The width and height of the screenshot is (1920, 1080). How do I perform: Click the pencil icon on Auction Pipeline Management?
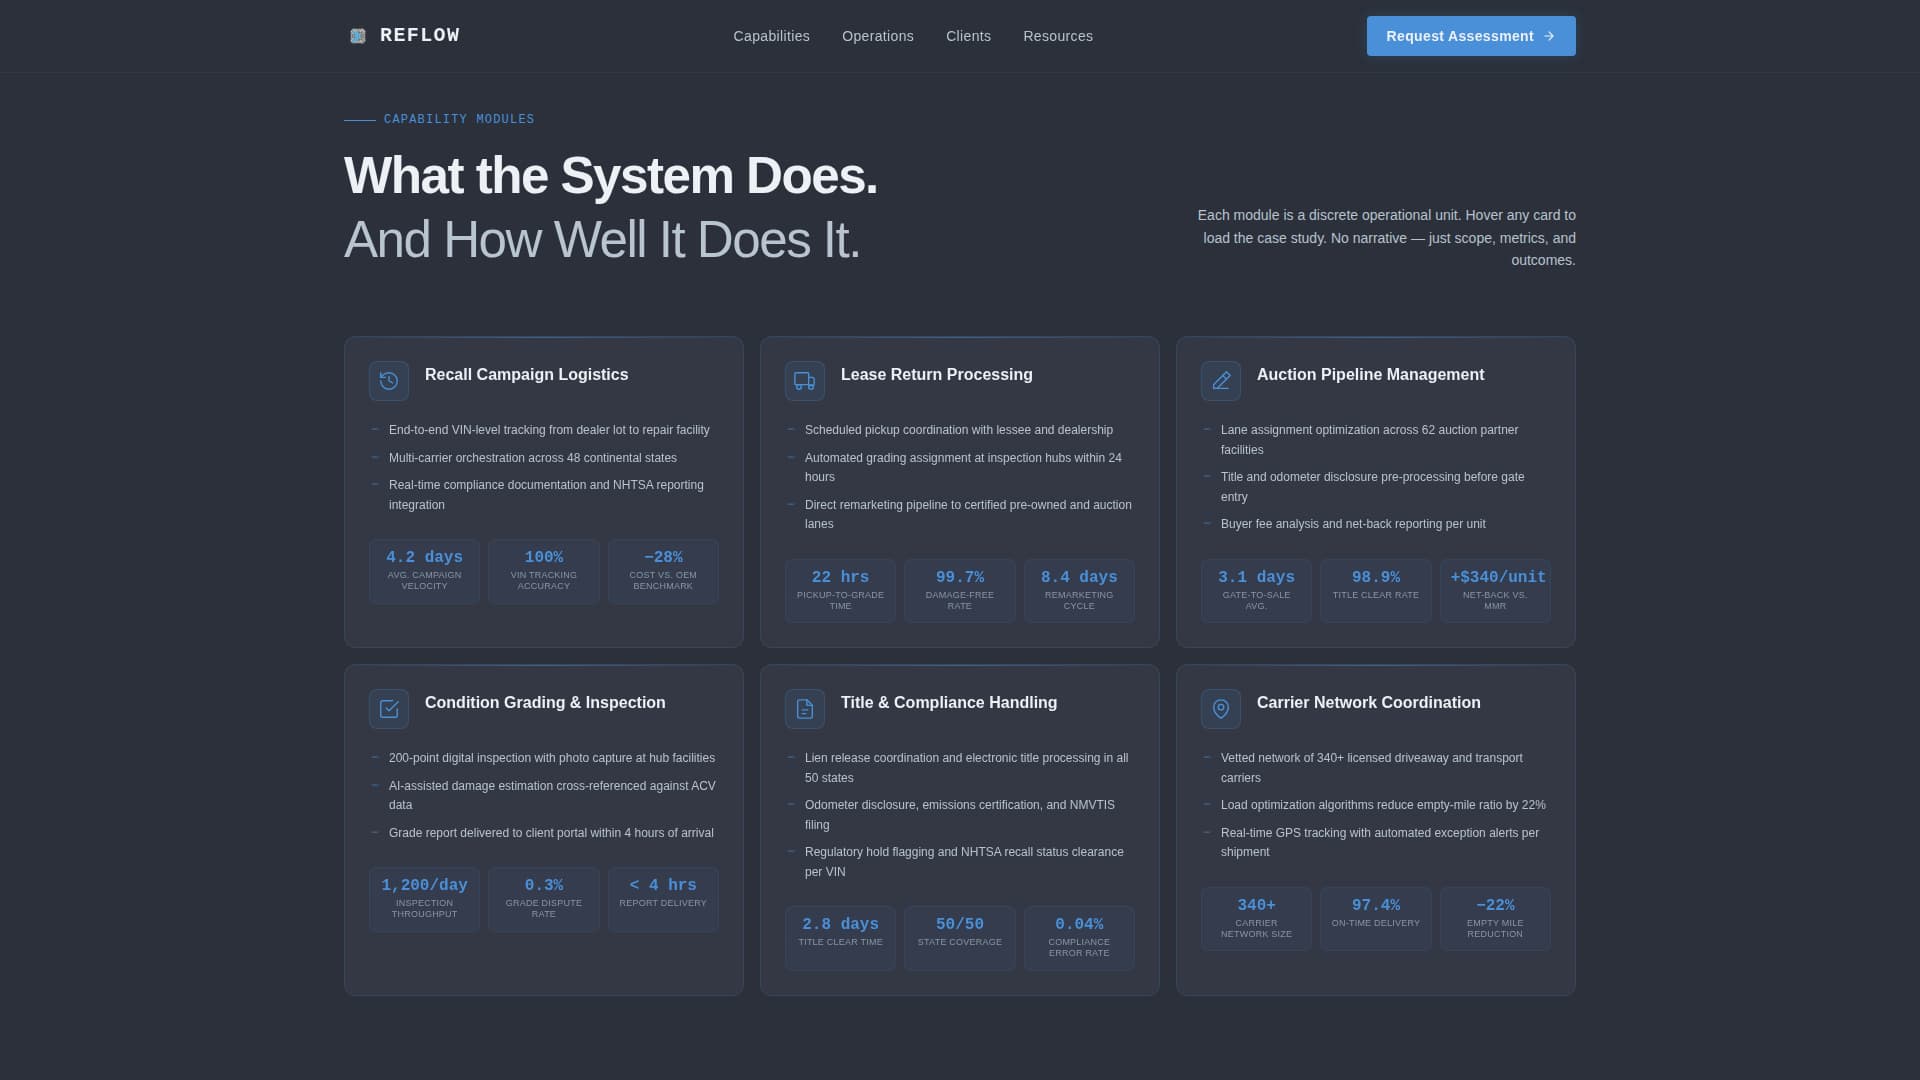tap(1221, 381)
